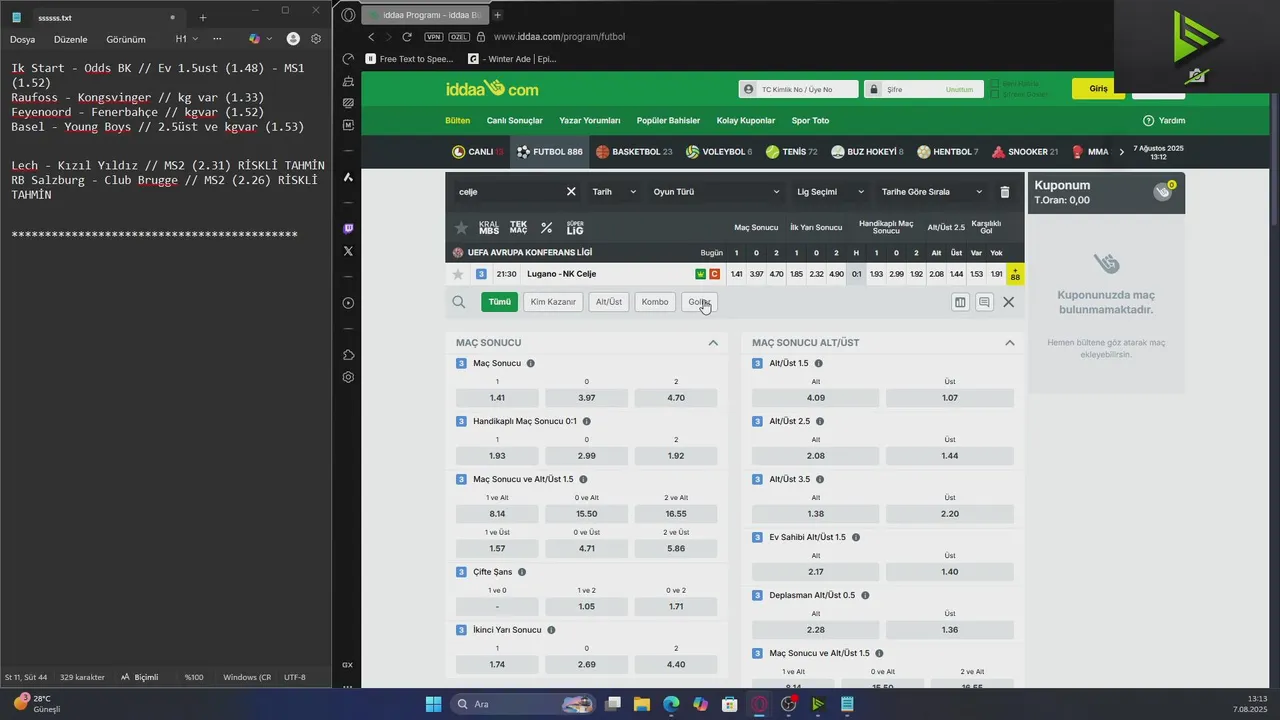
Task: Open X (Twitter) in Opera sidebar
Action: tap(348, 251)
